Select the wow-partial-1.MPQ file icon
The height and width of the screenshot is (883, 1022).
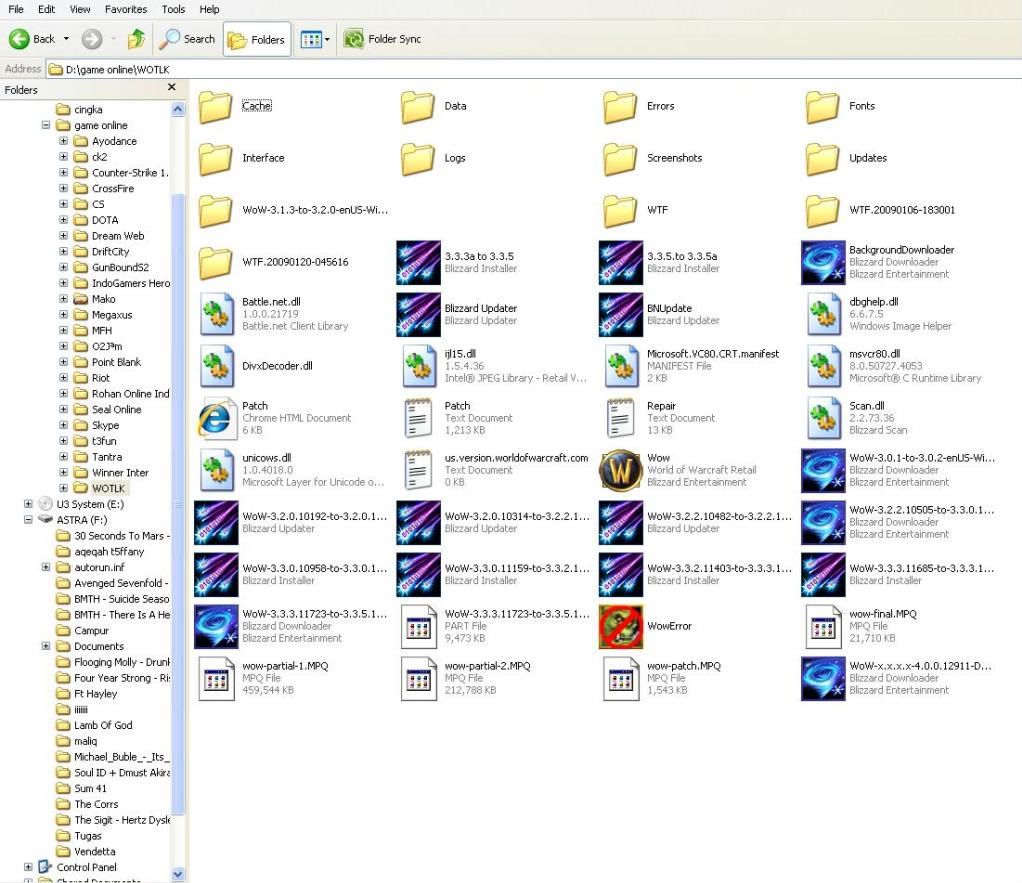coord(216,678)
